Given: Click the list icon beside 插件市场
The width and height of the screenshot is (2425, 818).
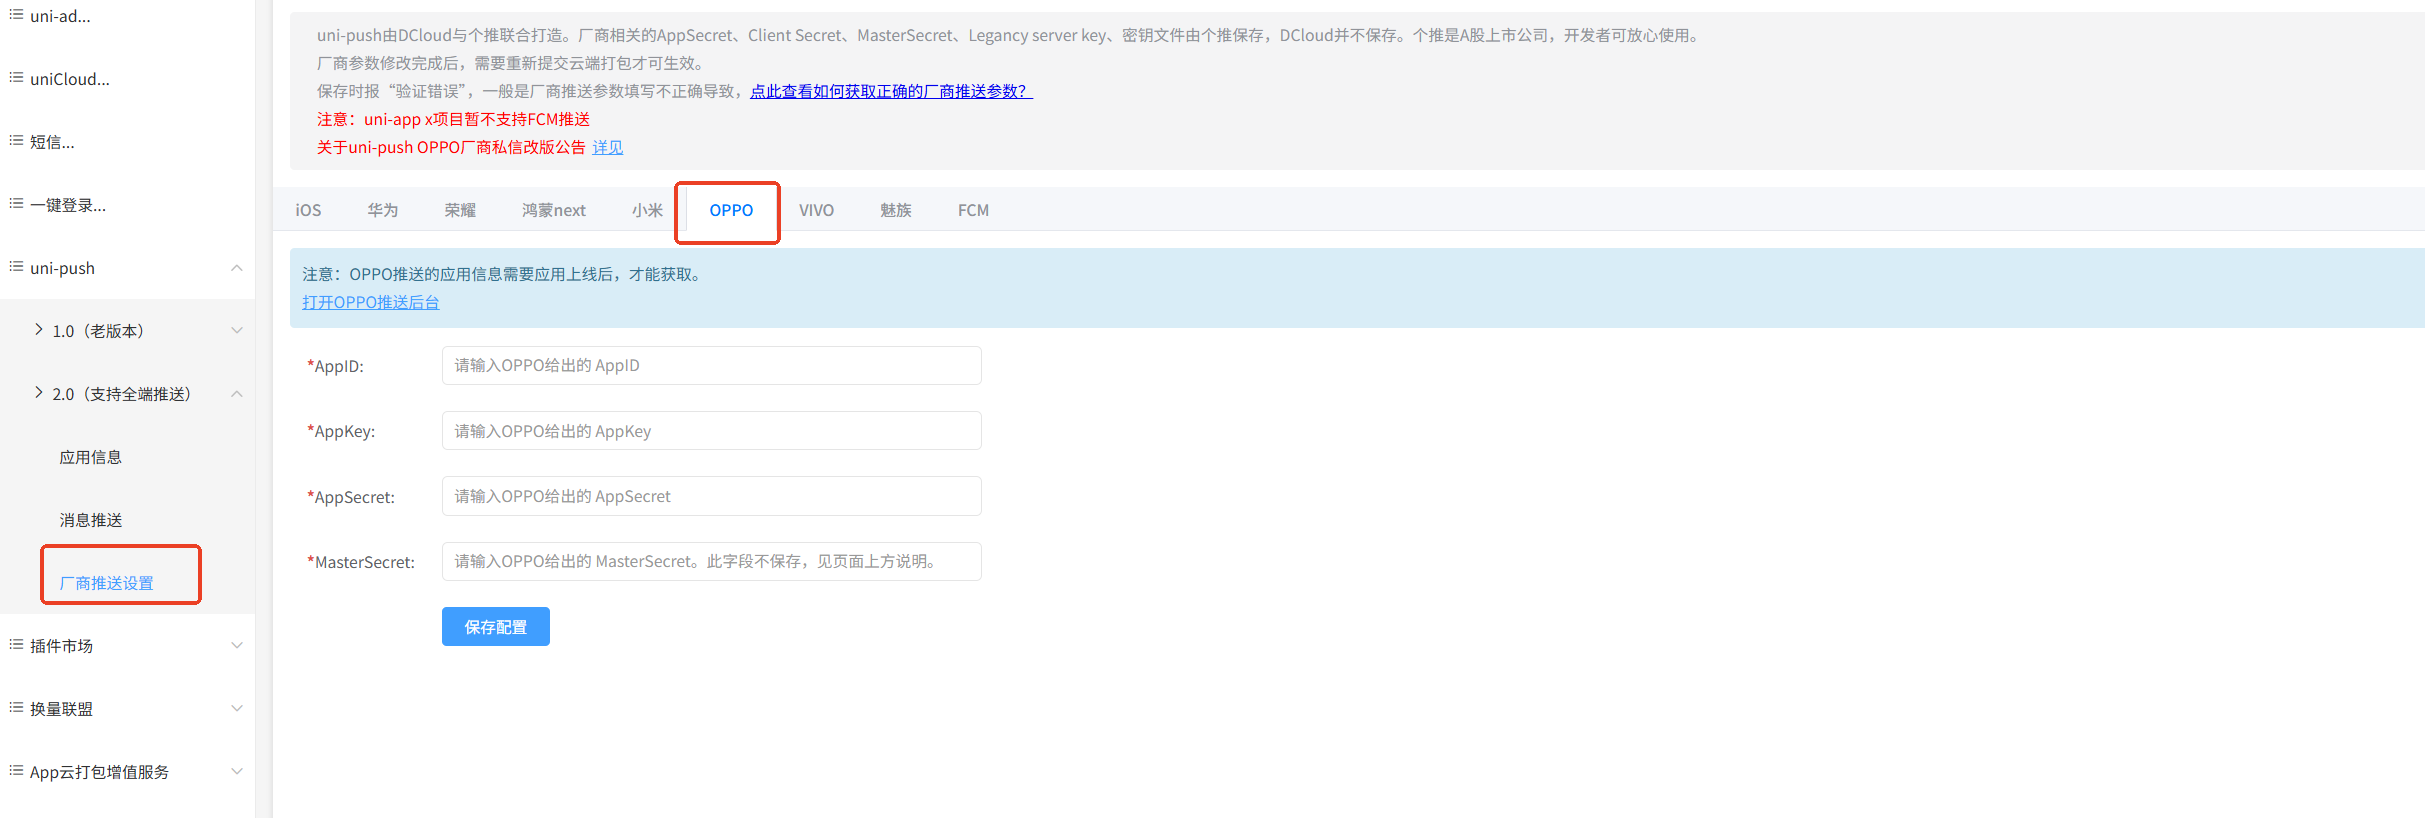Looking at the screenshot, I should (16, 645).
